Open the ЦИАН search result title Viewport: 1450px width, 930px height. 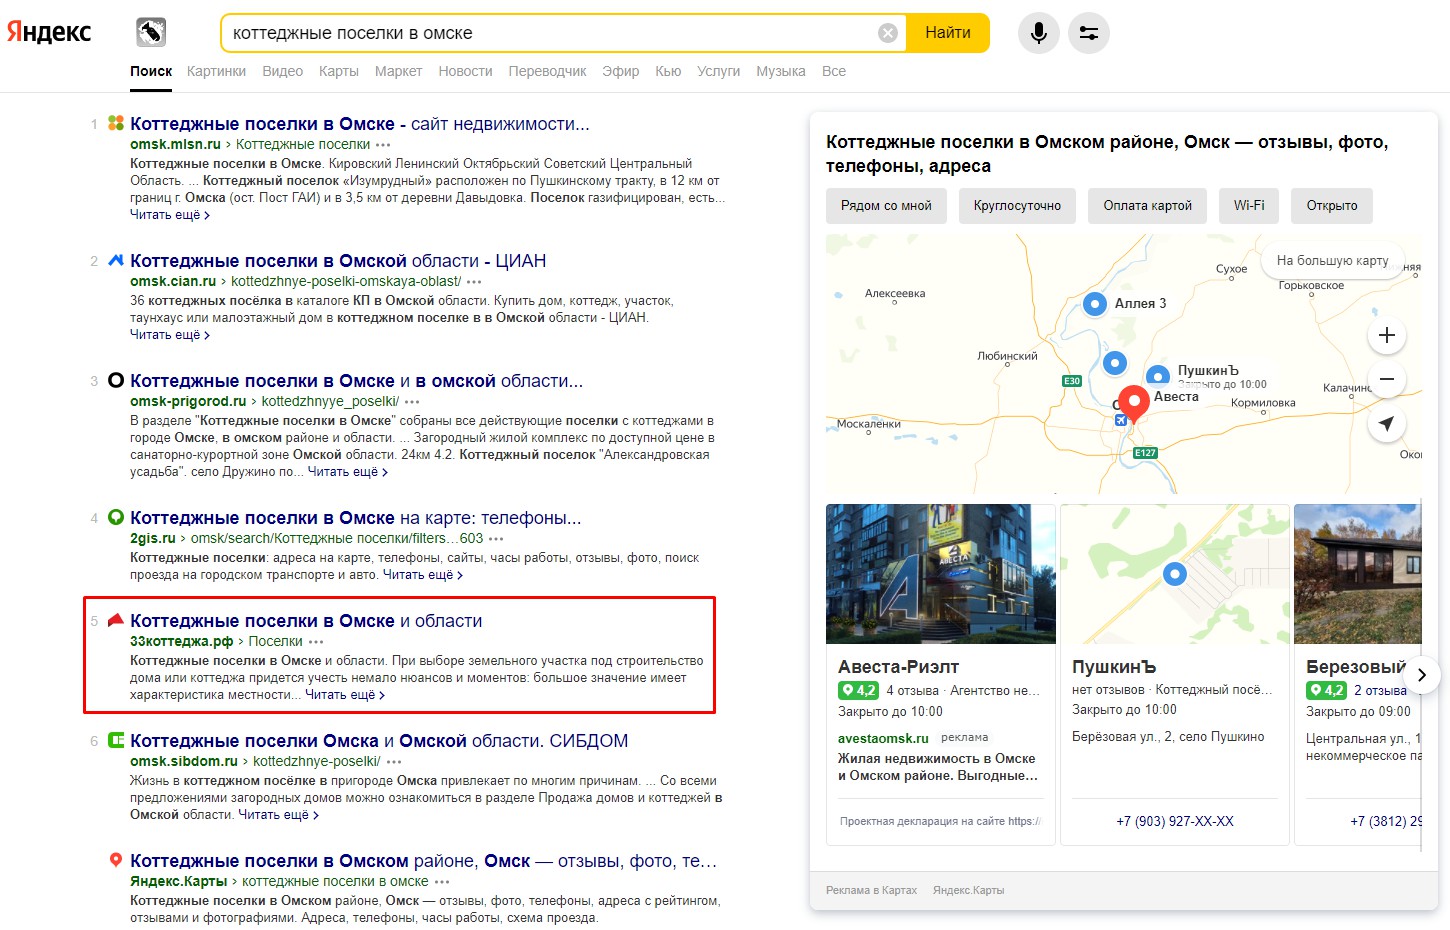338,261
